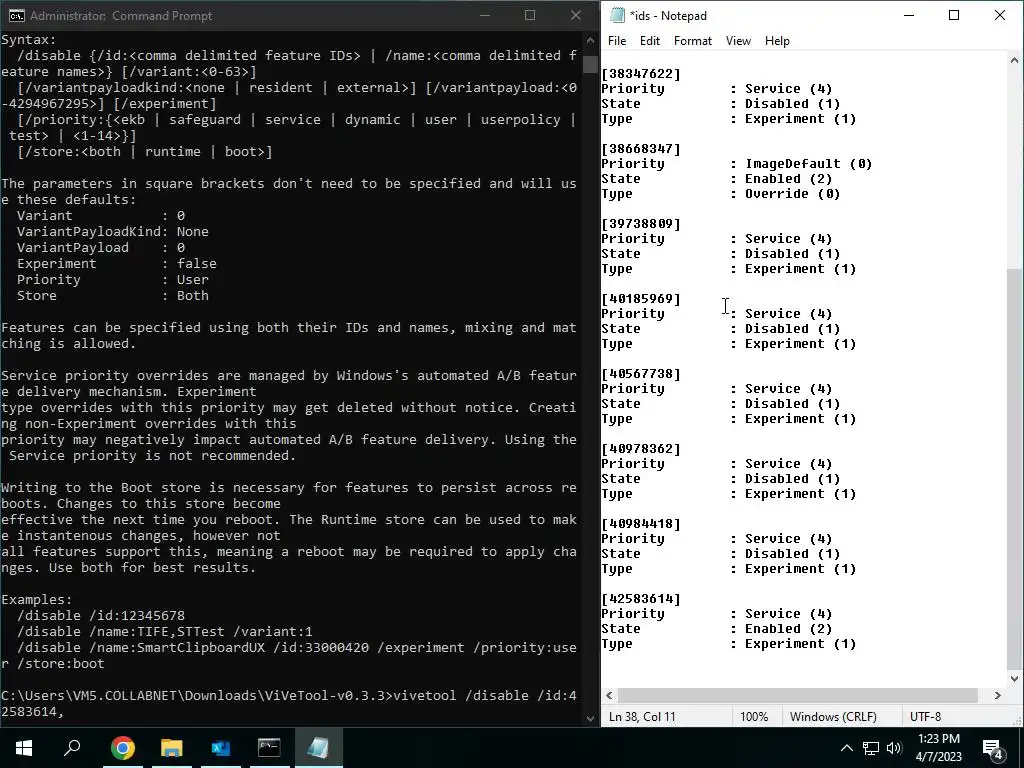Click 'Enabled (2)' under ID 42583614
Screen dimensions: 1024x768
pyautogui.click(x=788, y=629)
